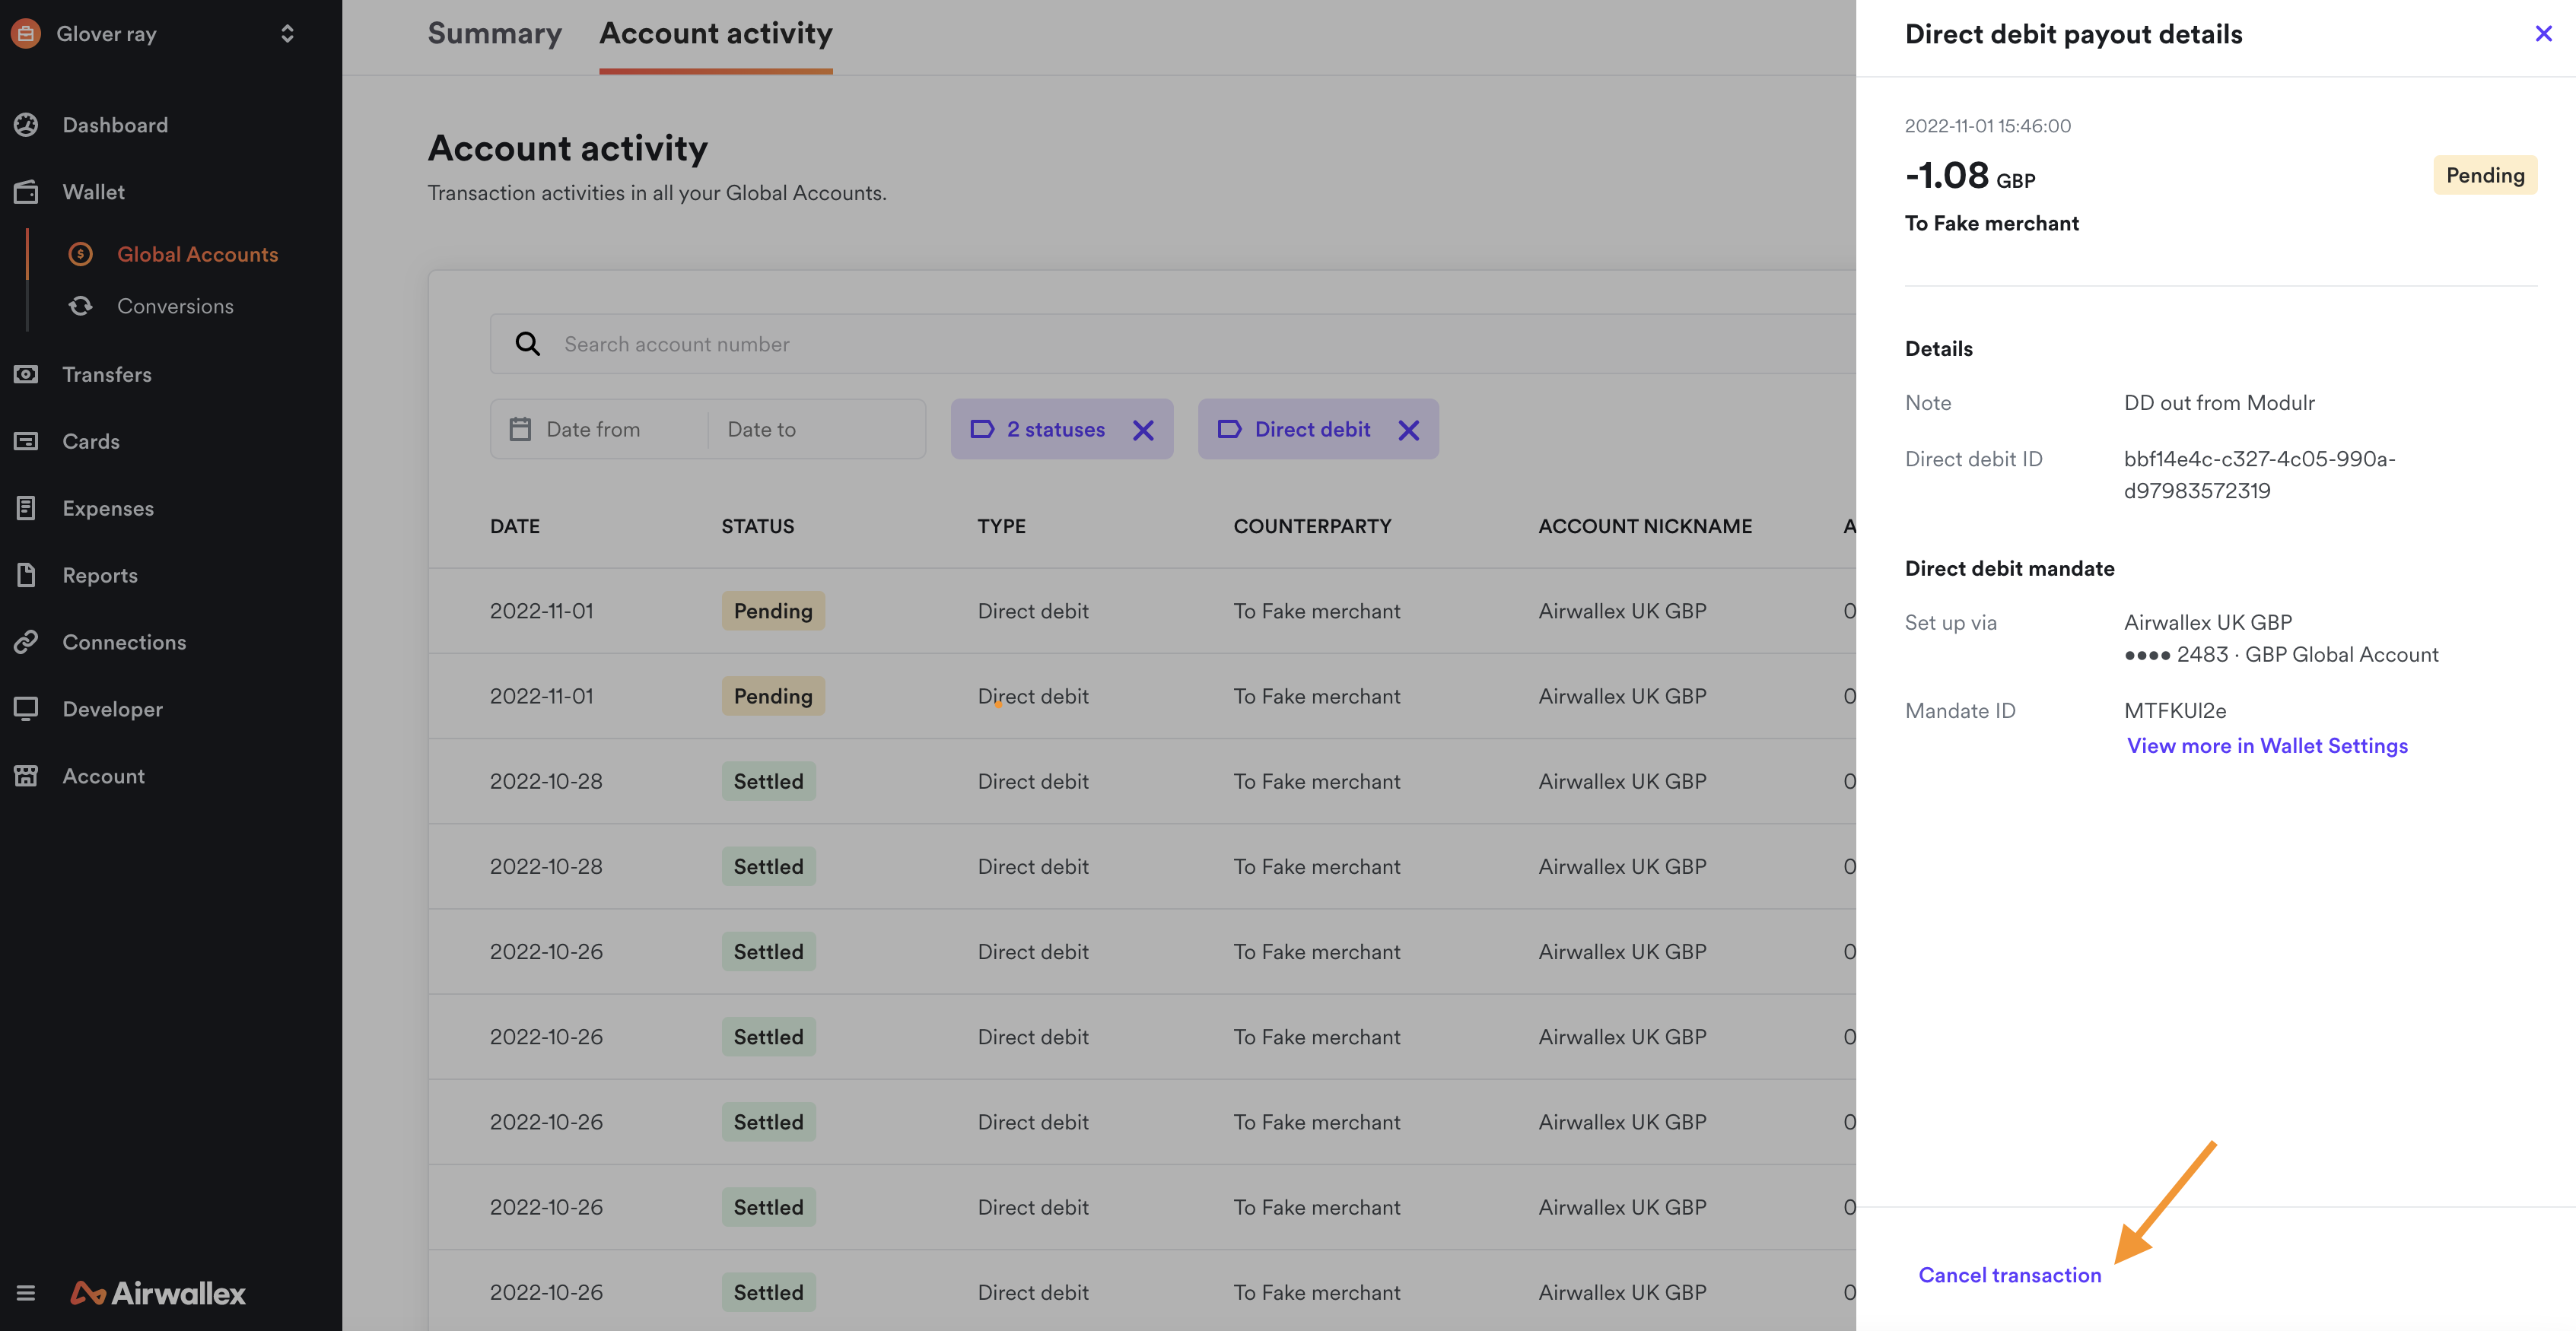Open Cards in the sidebar
Image resolution: width=2576 pixels, height=1331 pixels.
coord(91,441)
